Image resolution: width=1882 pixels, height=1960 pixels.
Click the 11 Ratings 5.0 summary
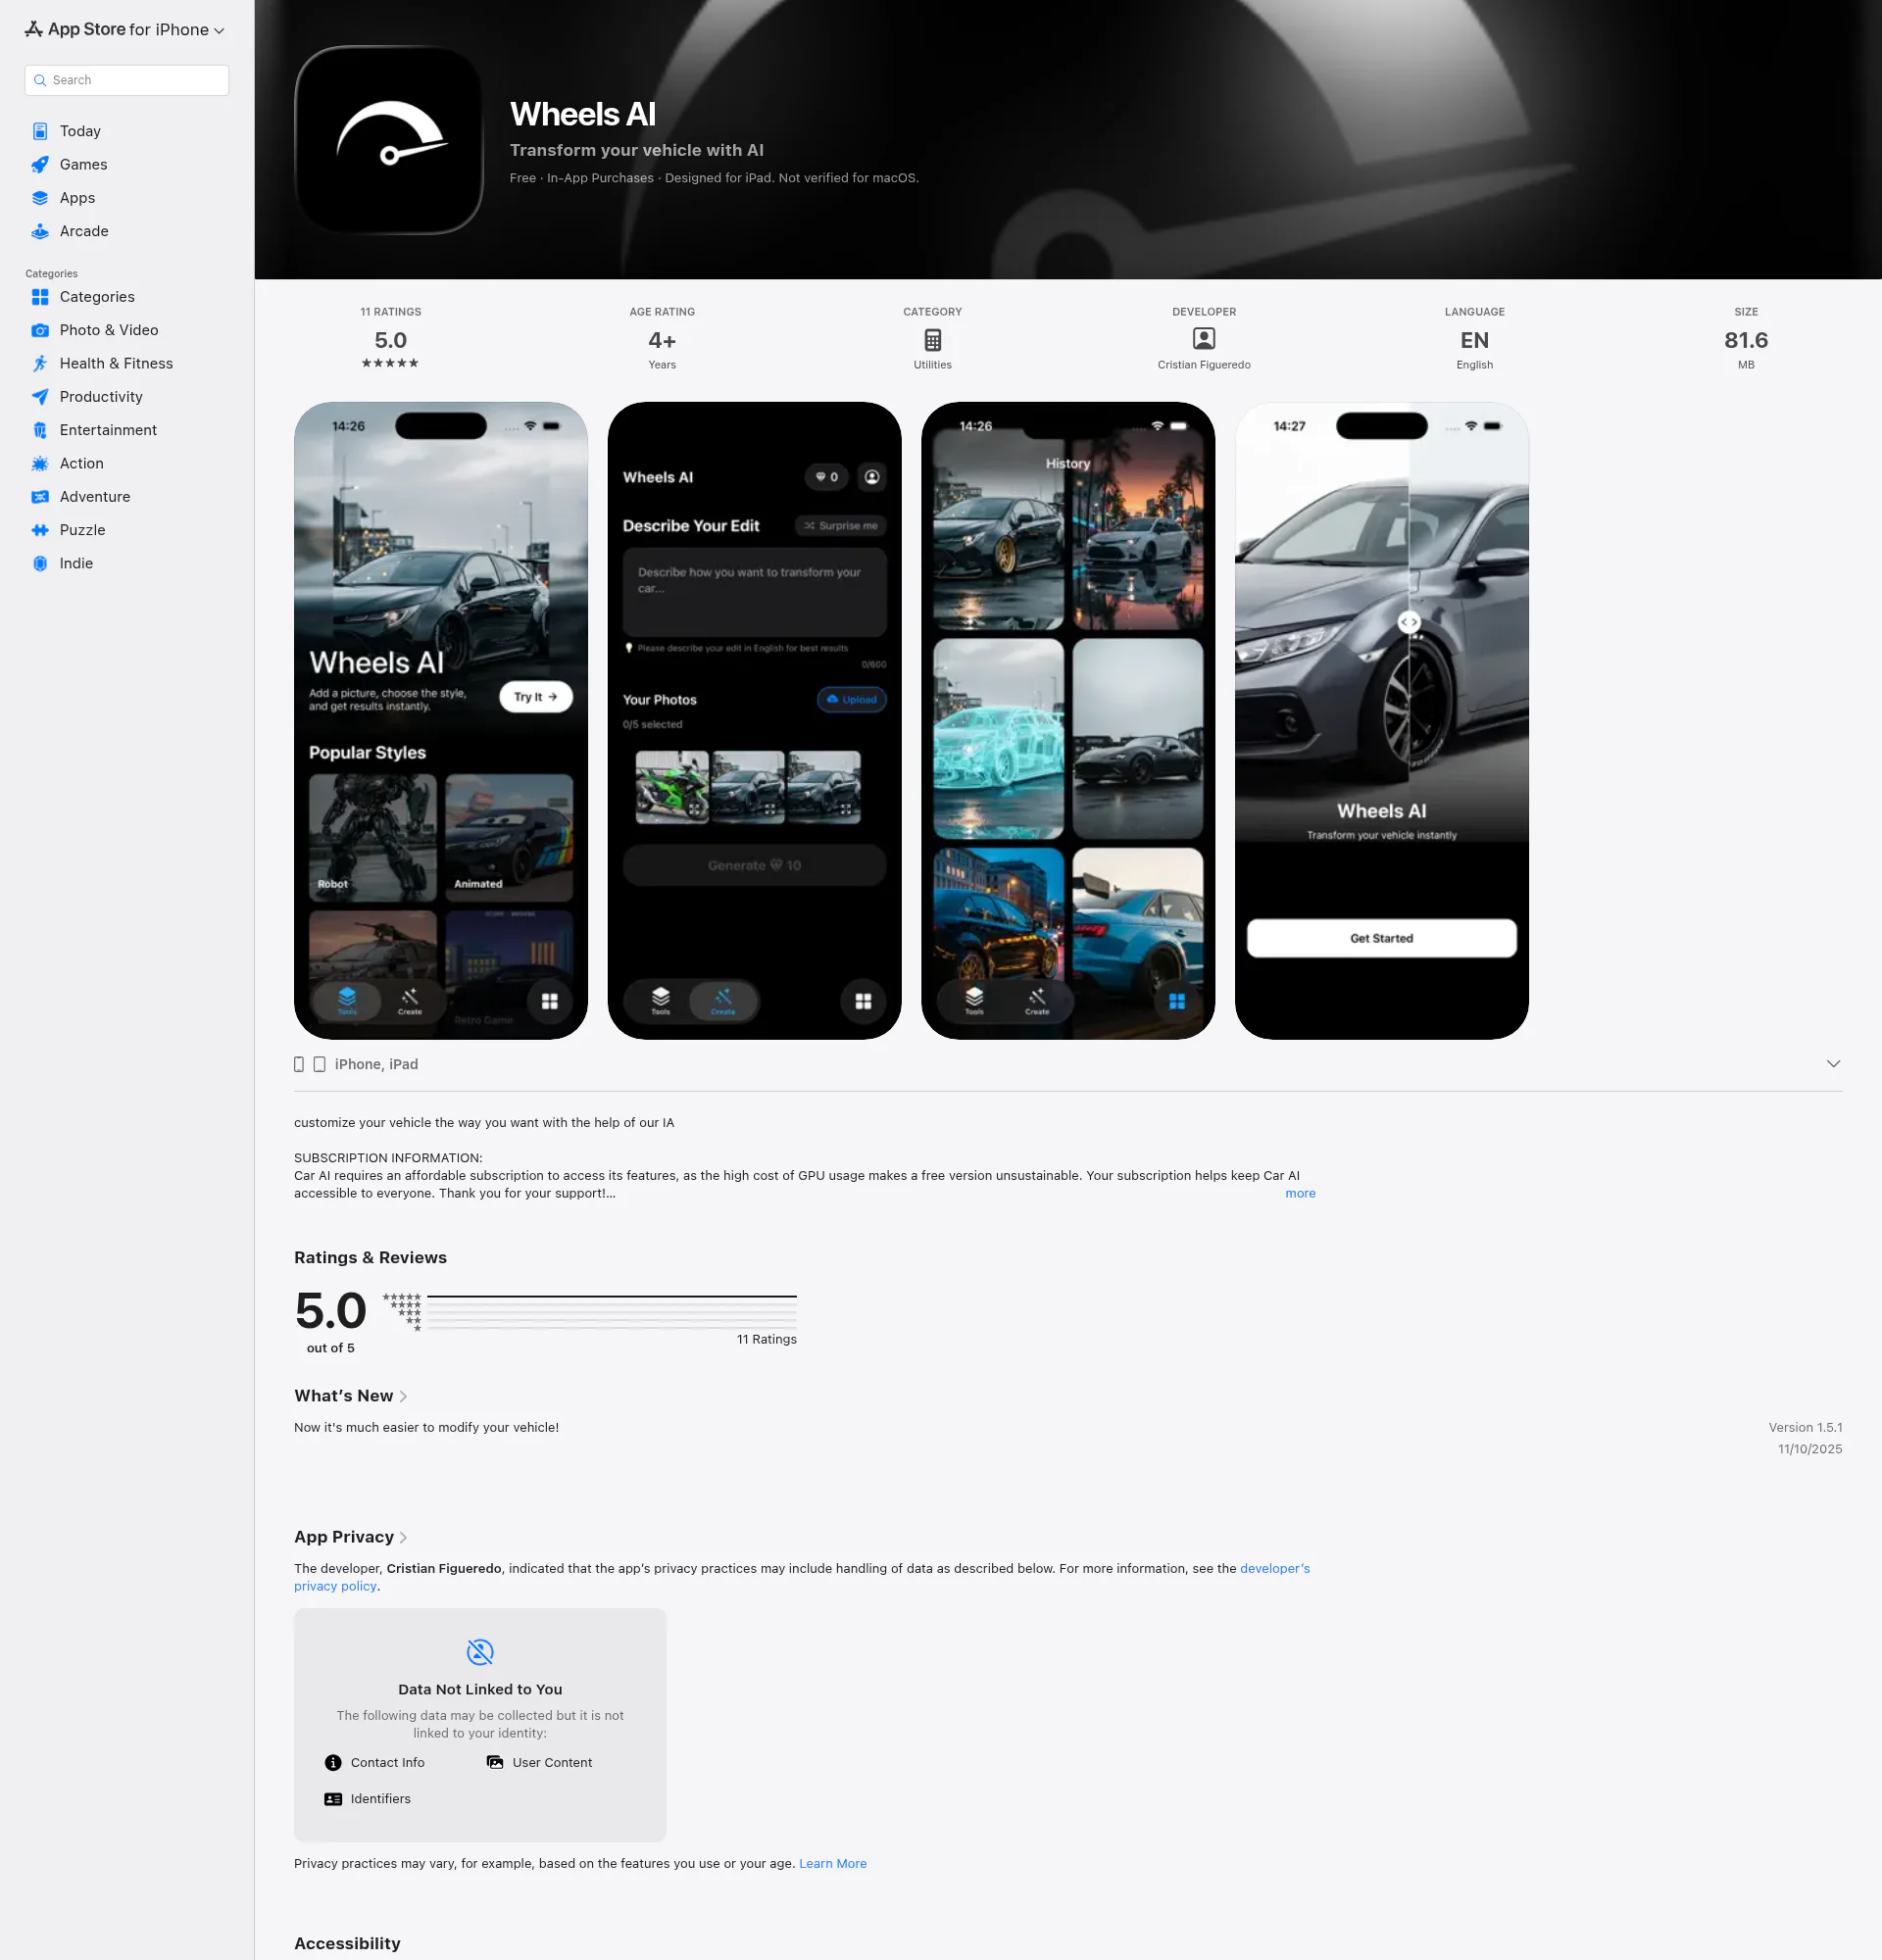pos(390,339)
